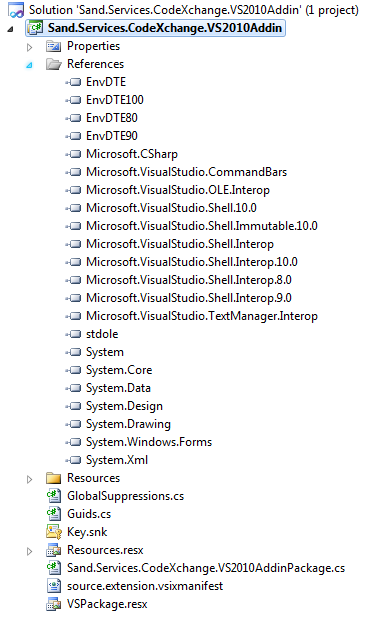Click the Key.snk key file icon
The width and height of the screenshot is (368, 621).
point(54,532)
